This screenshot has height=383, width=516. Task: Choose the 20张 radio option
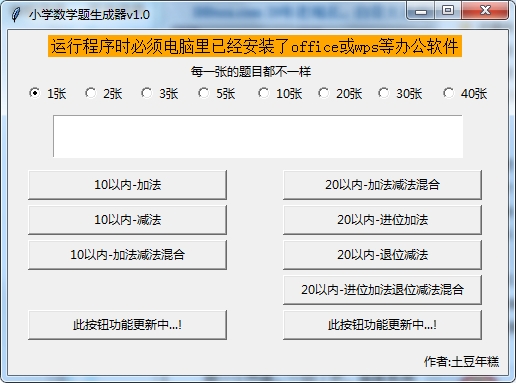coord(323,93)
